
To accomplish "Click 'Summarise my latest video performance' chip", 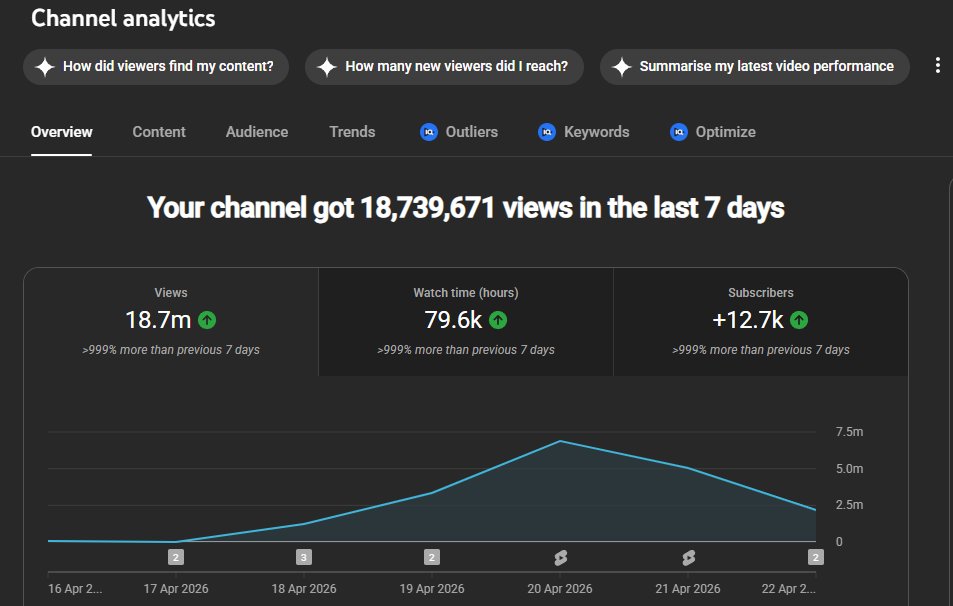I will pos(755,67).
